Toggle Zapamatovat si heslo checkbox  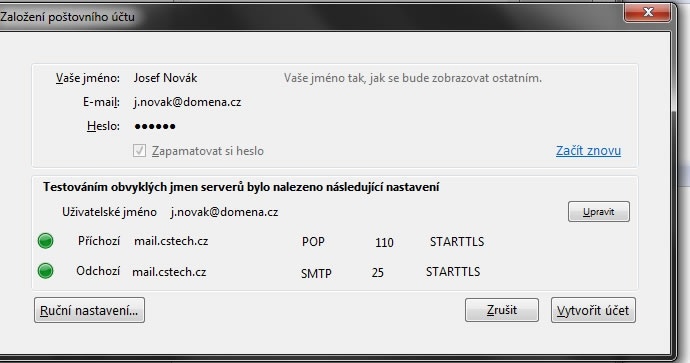click(139, 151)
